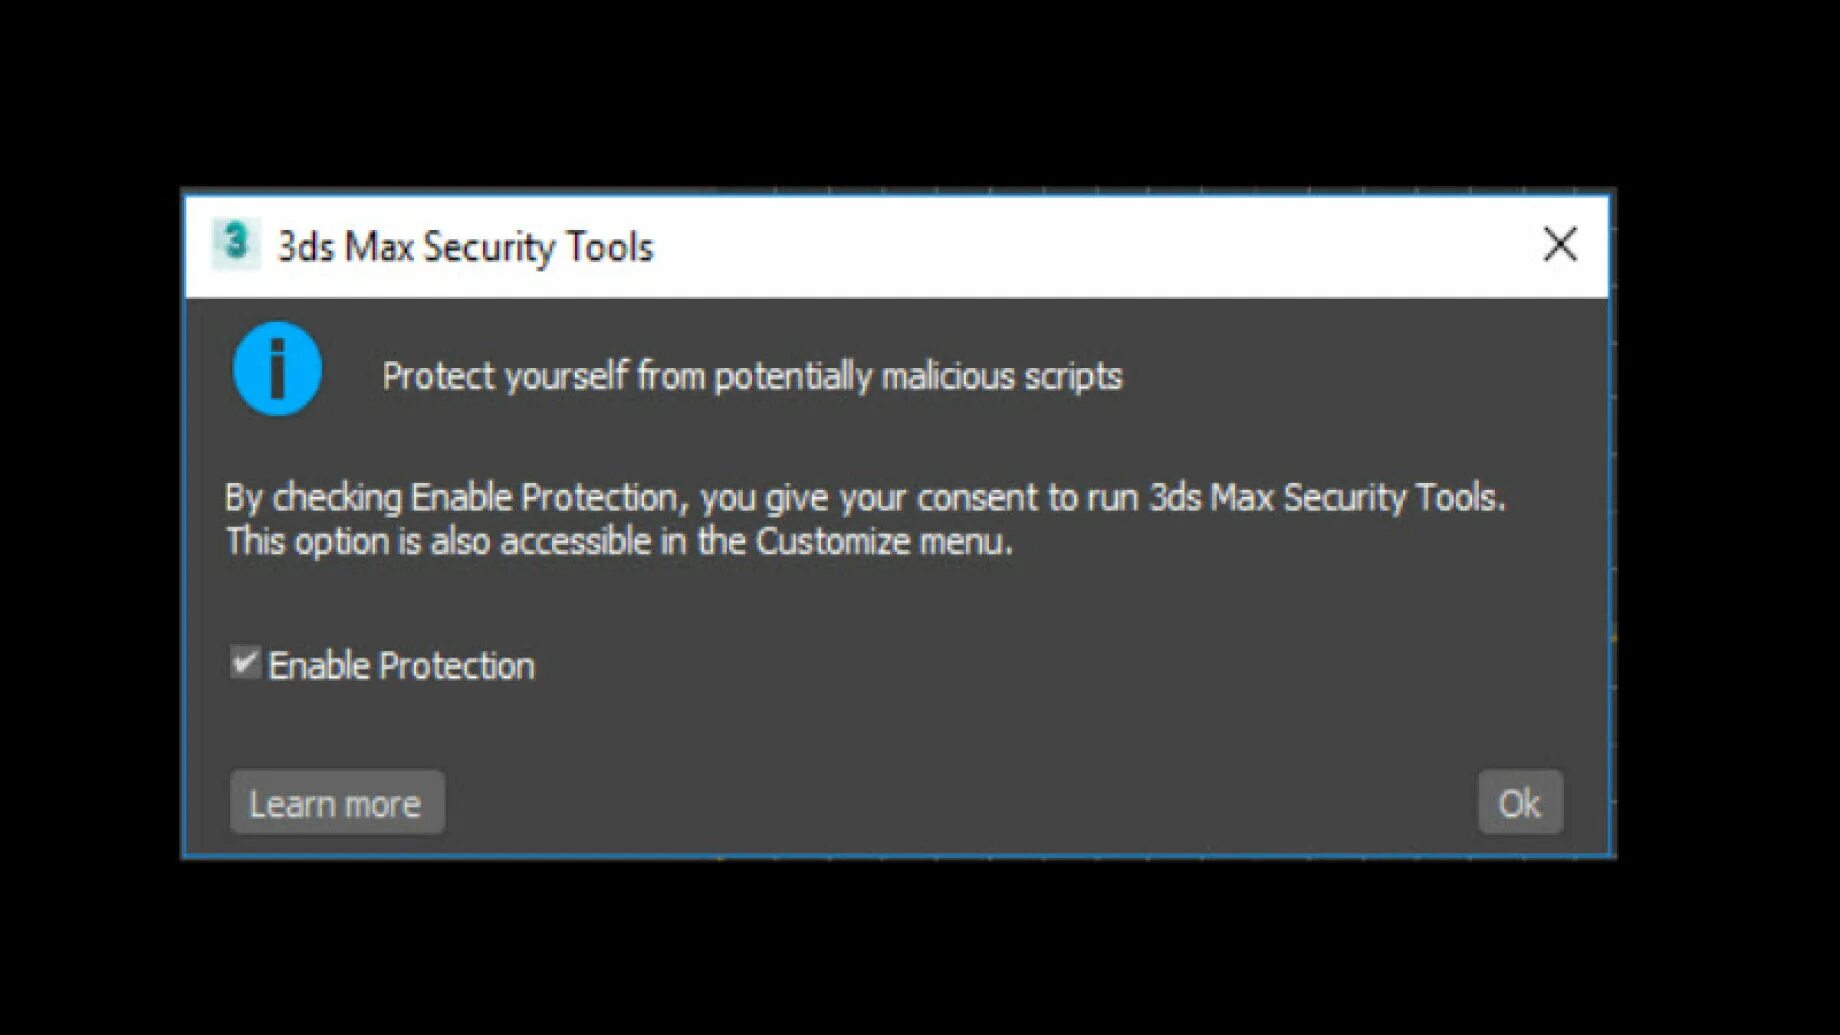The image size is (1840, 1035).
Task: Click the blue information icon
Action: click(277, 368)
